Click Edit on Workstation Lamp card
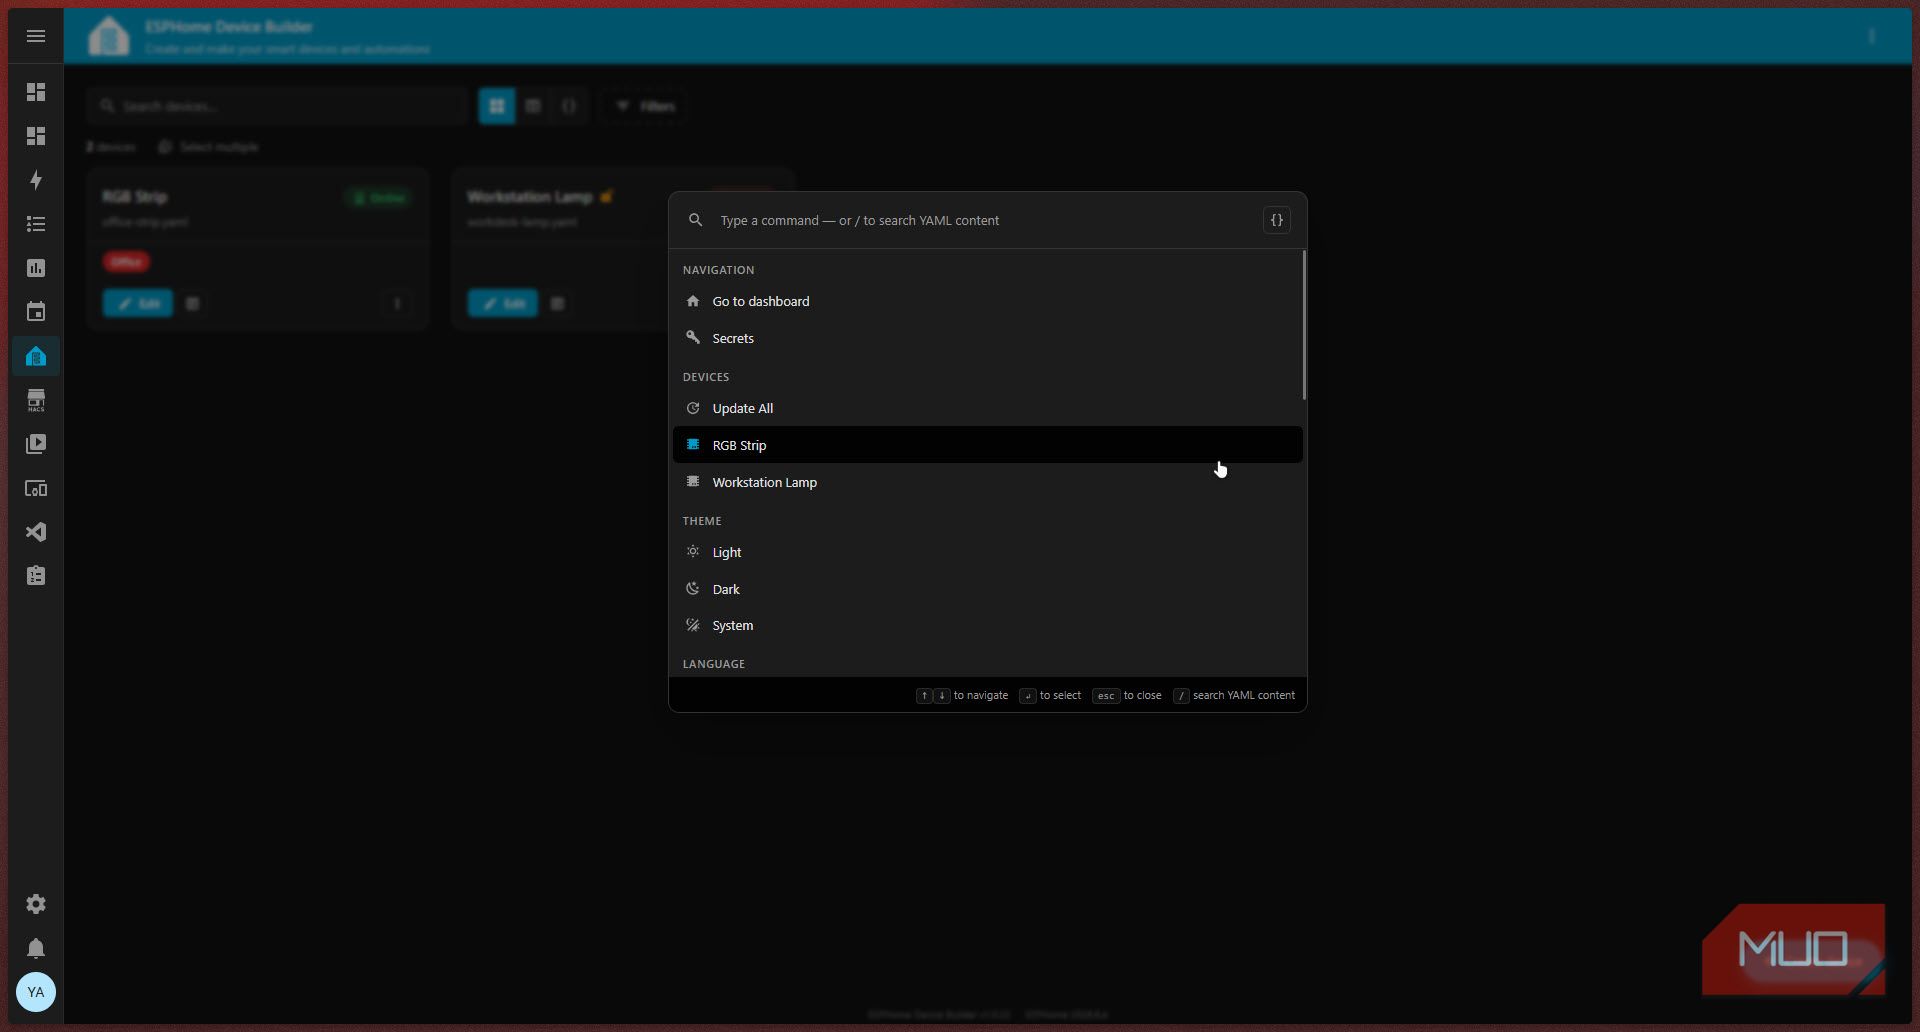Image resolution: width=1920 pixels, height=1032 pixels. [x=503, y=303]
